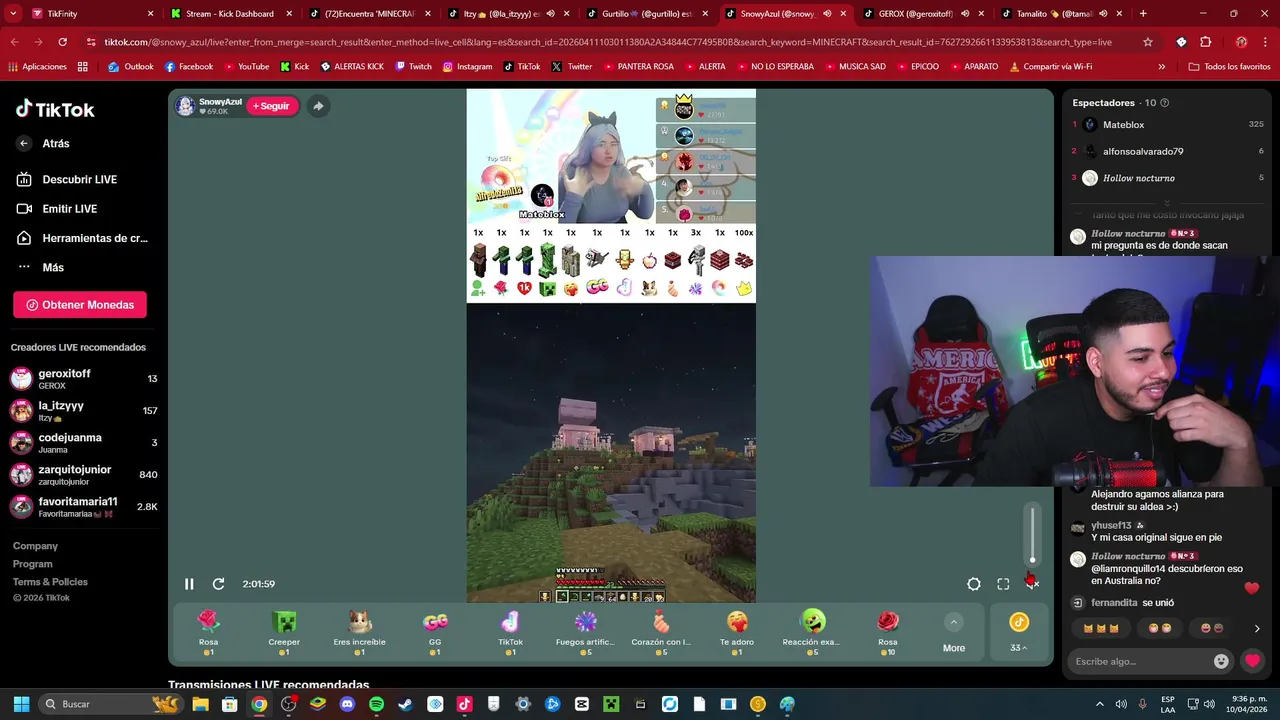Screen dimensions: 1280x720
Task: Click Obtener Monedas button
Action: pyautogui.click(x=80, y=305)
